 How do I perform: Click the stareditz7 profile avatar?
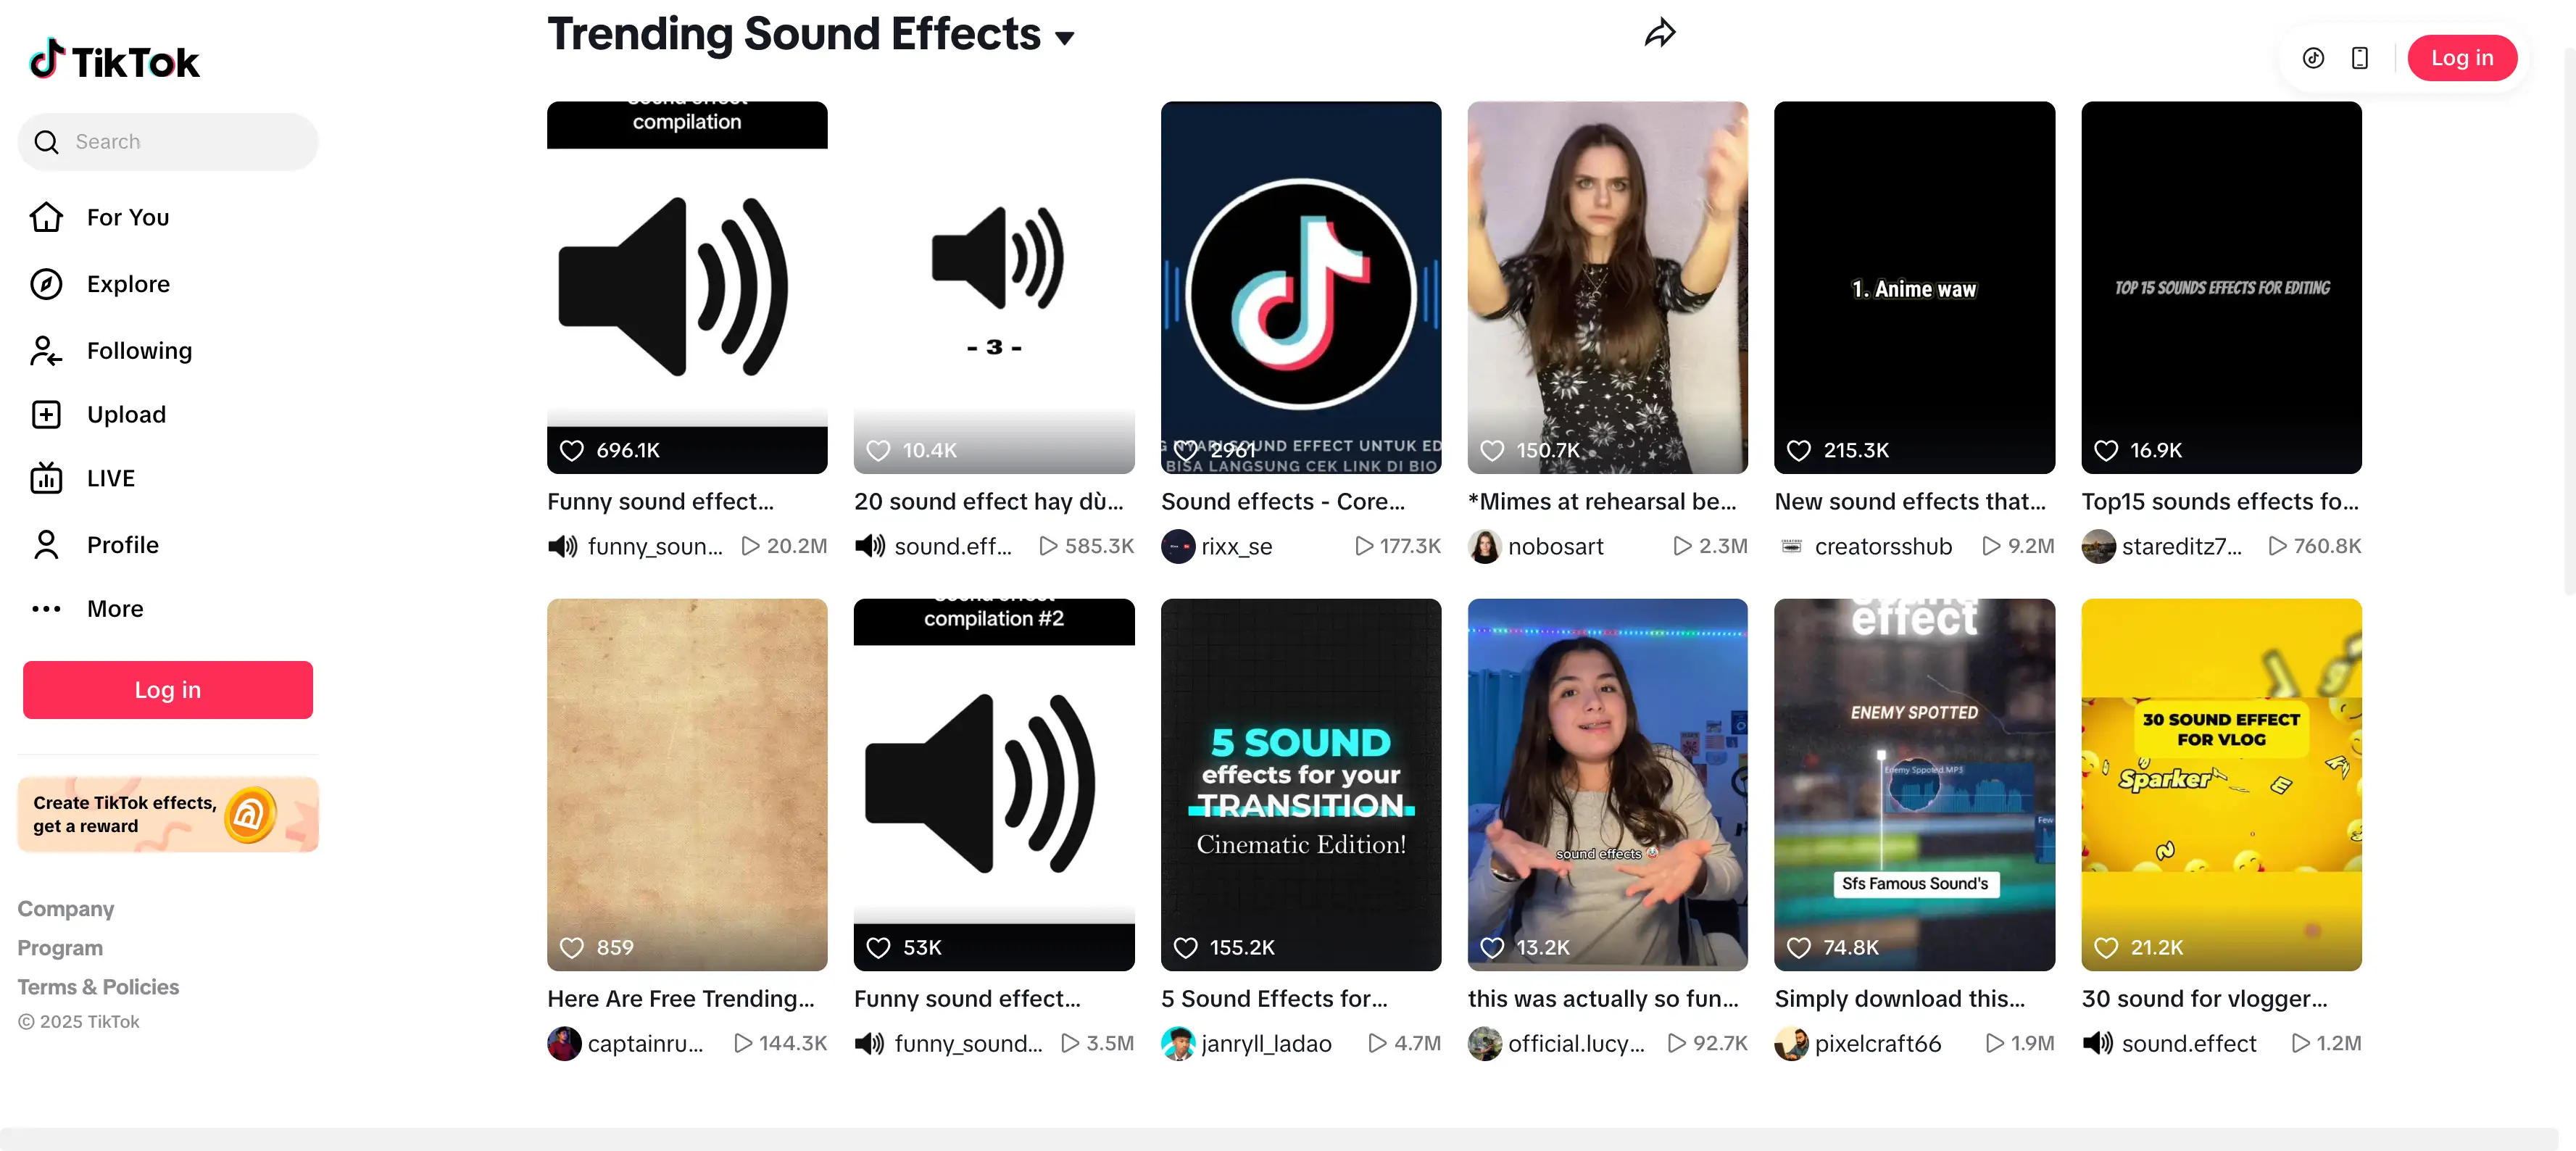click(2099, 547)
